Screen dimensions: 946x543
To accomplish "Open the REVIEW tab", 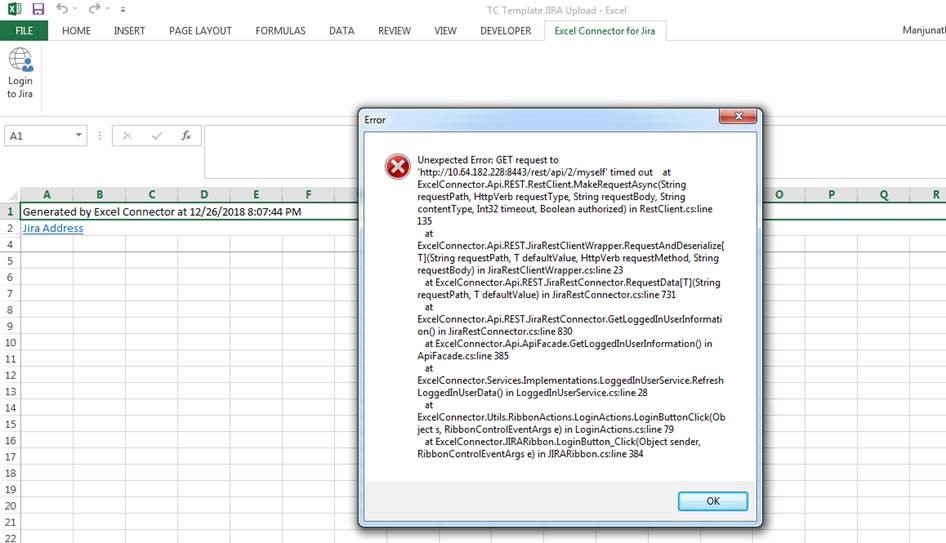I will (x=394, y=31).
